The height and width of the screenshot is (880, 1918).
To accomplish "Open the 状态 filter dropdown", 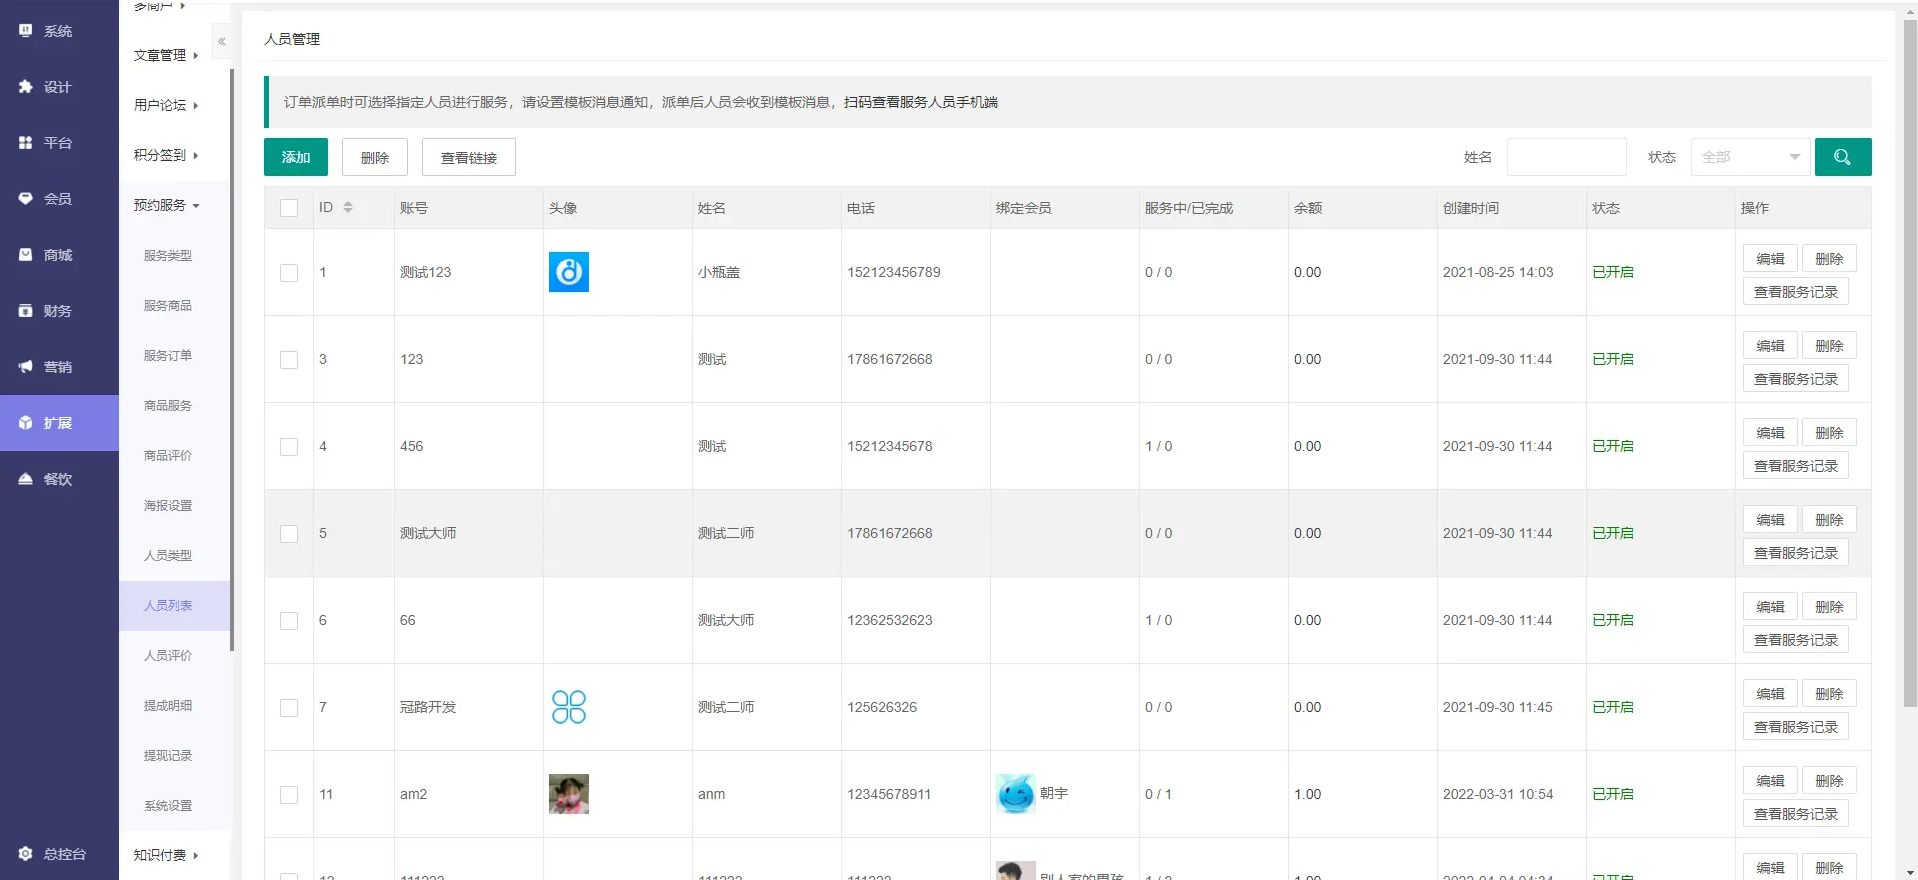I will (1750, 157).
